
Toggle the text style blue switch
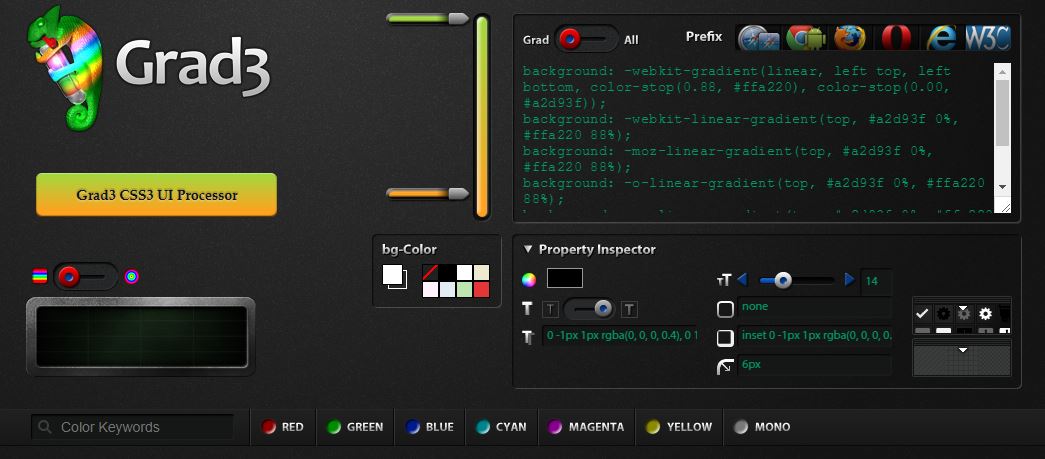(589, 308)
